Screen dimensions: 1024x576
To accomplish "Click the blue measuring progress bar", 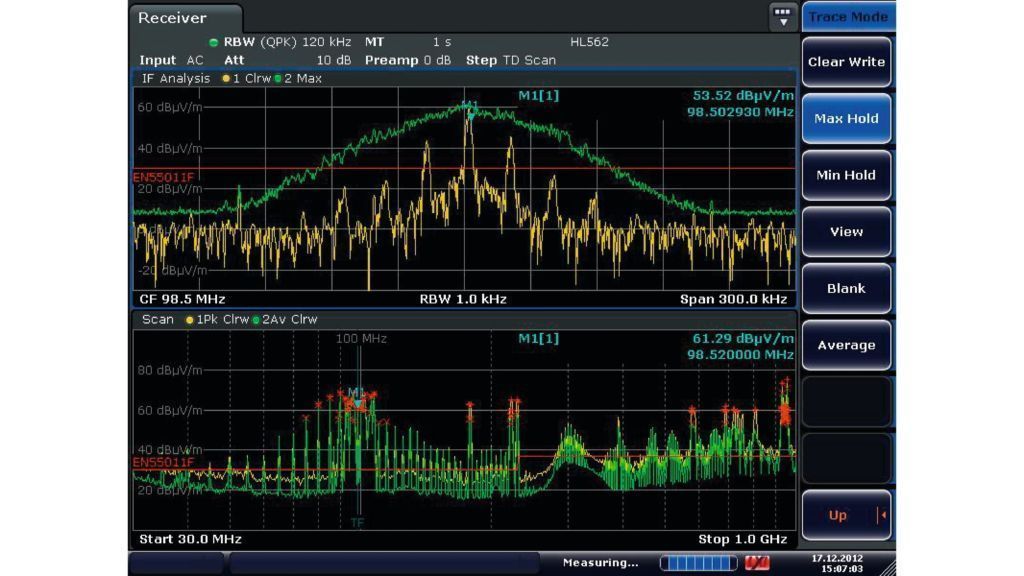I will coord(698,563).
